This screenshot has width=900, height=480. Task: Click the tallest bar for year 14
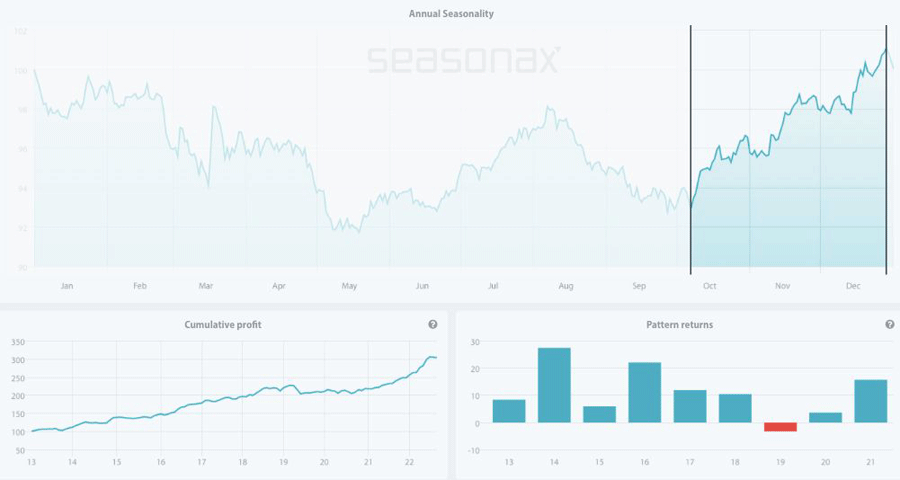(554, 385)
